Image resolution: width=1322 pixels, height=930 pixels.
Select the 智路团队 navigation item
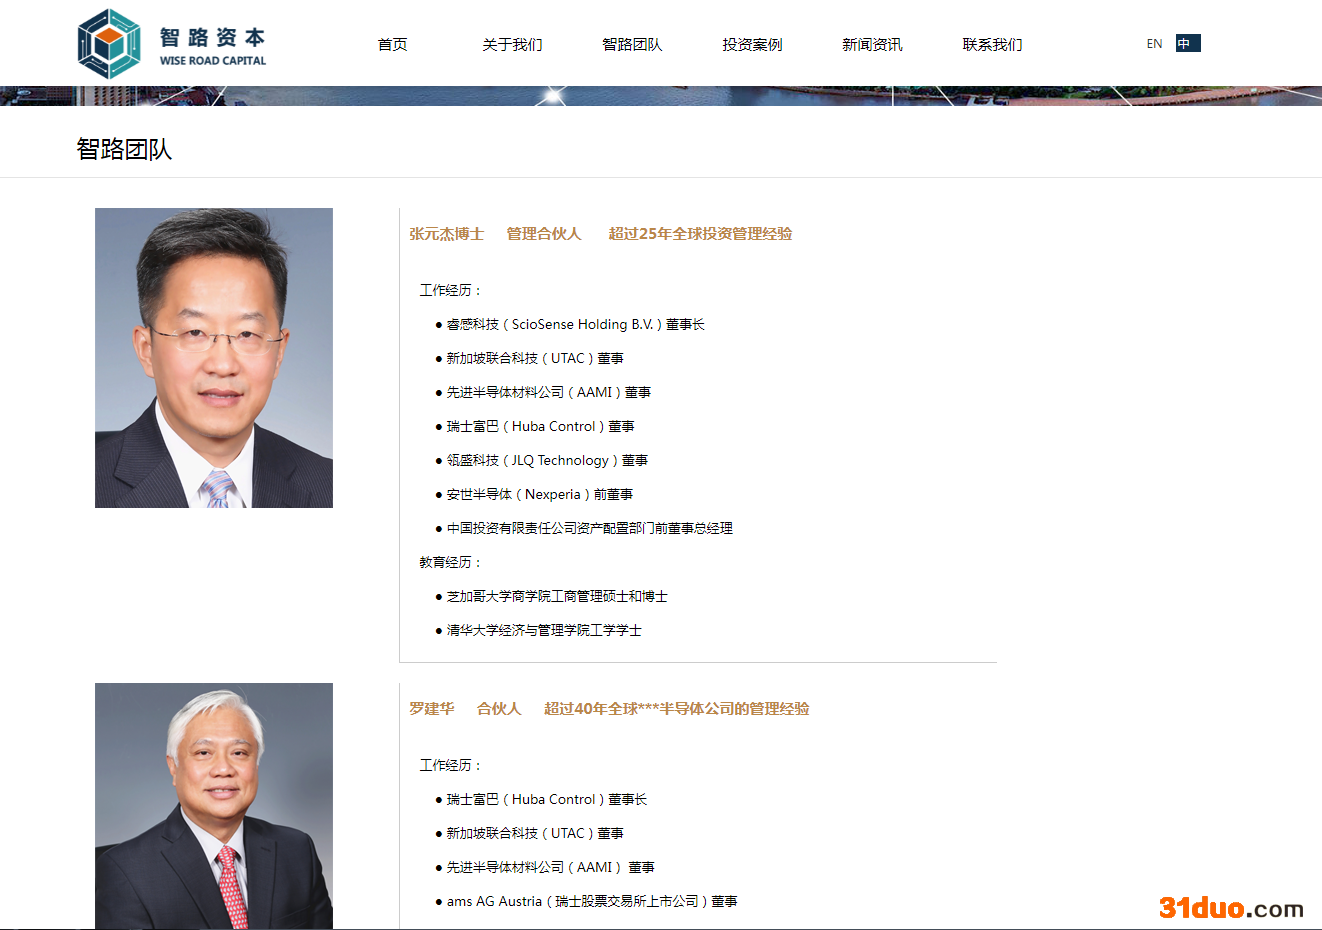point(632,44)
